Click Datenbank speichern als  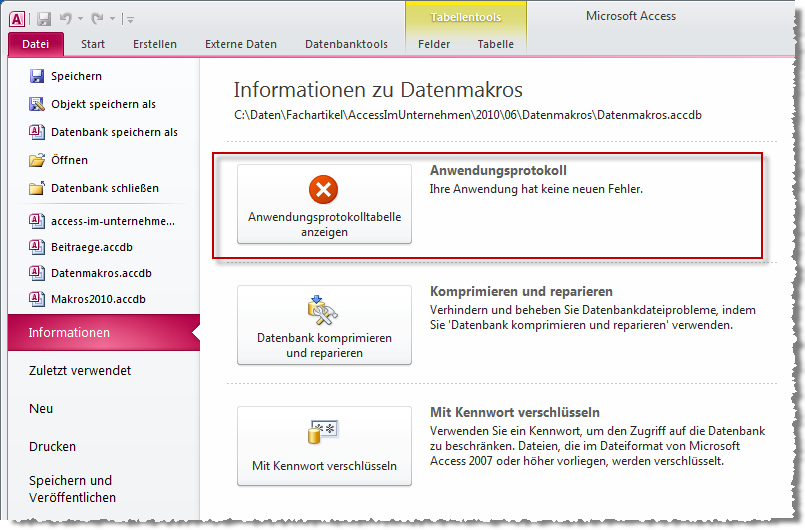[x=114, y=132]
